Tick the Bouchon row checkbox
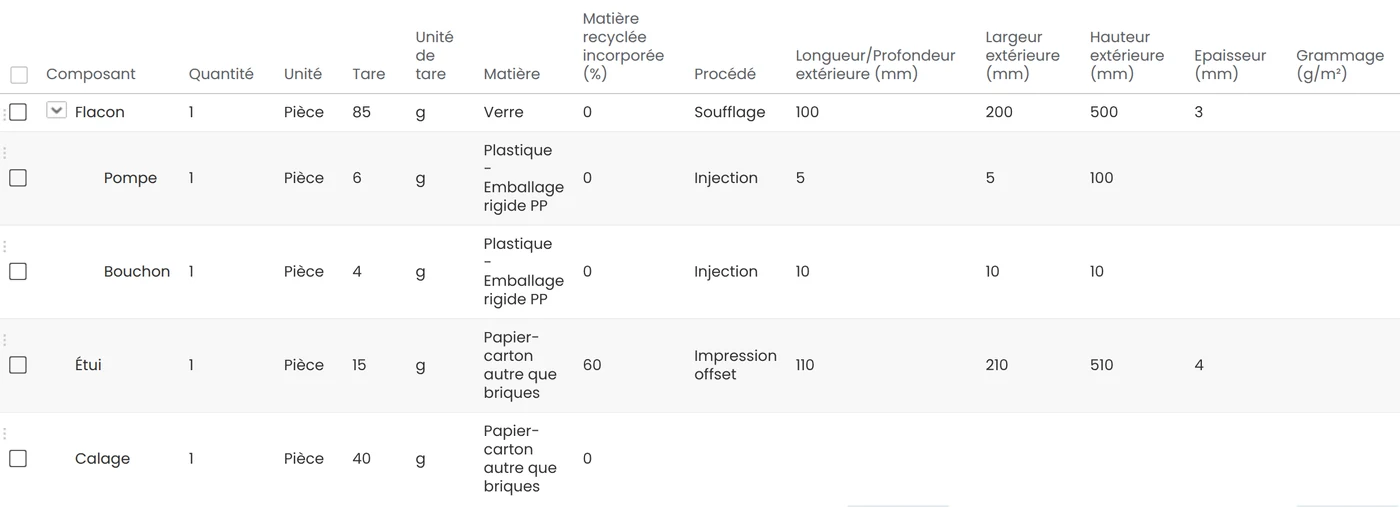 click(18, 271)
